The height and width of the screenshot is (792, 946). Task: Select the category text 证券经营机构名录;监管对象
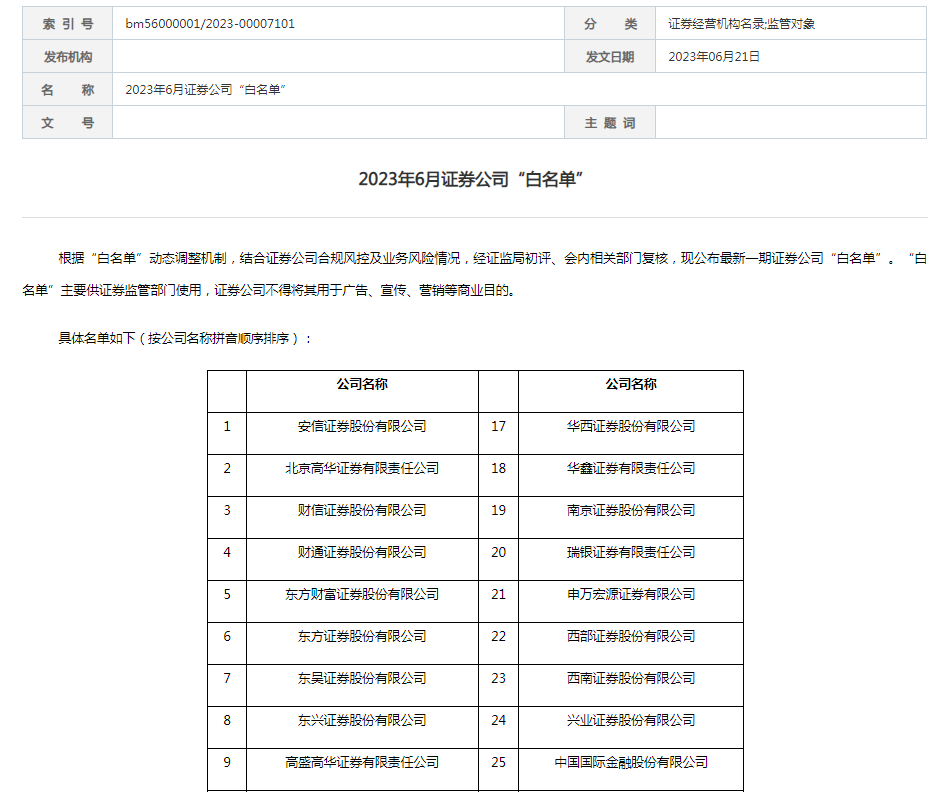pyautogui.click(x=741, y=24)
